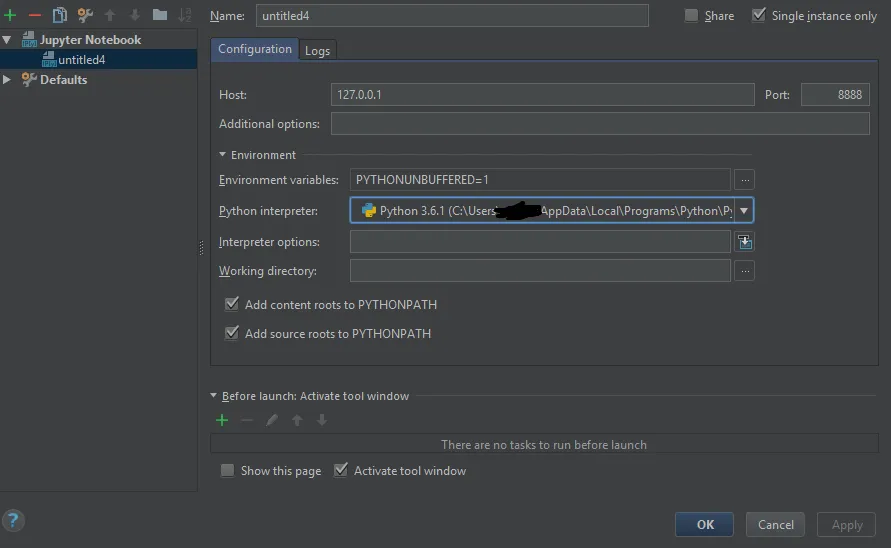The height and width of the screenshot is (548, 891).
Task: Move the before launch task down
Action: [x=322, y=420]
